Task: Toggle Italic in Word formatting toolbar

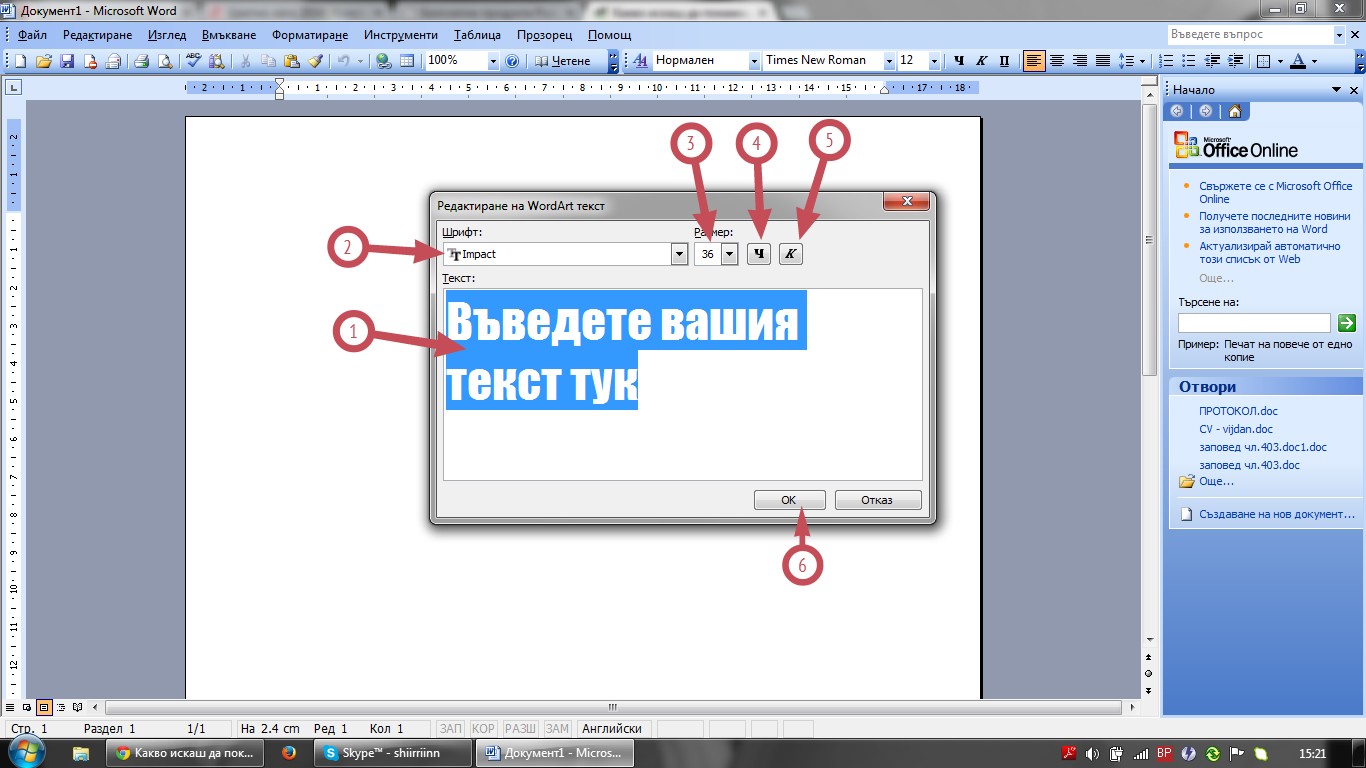Action: tap(982, 61)
